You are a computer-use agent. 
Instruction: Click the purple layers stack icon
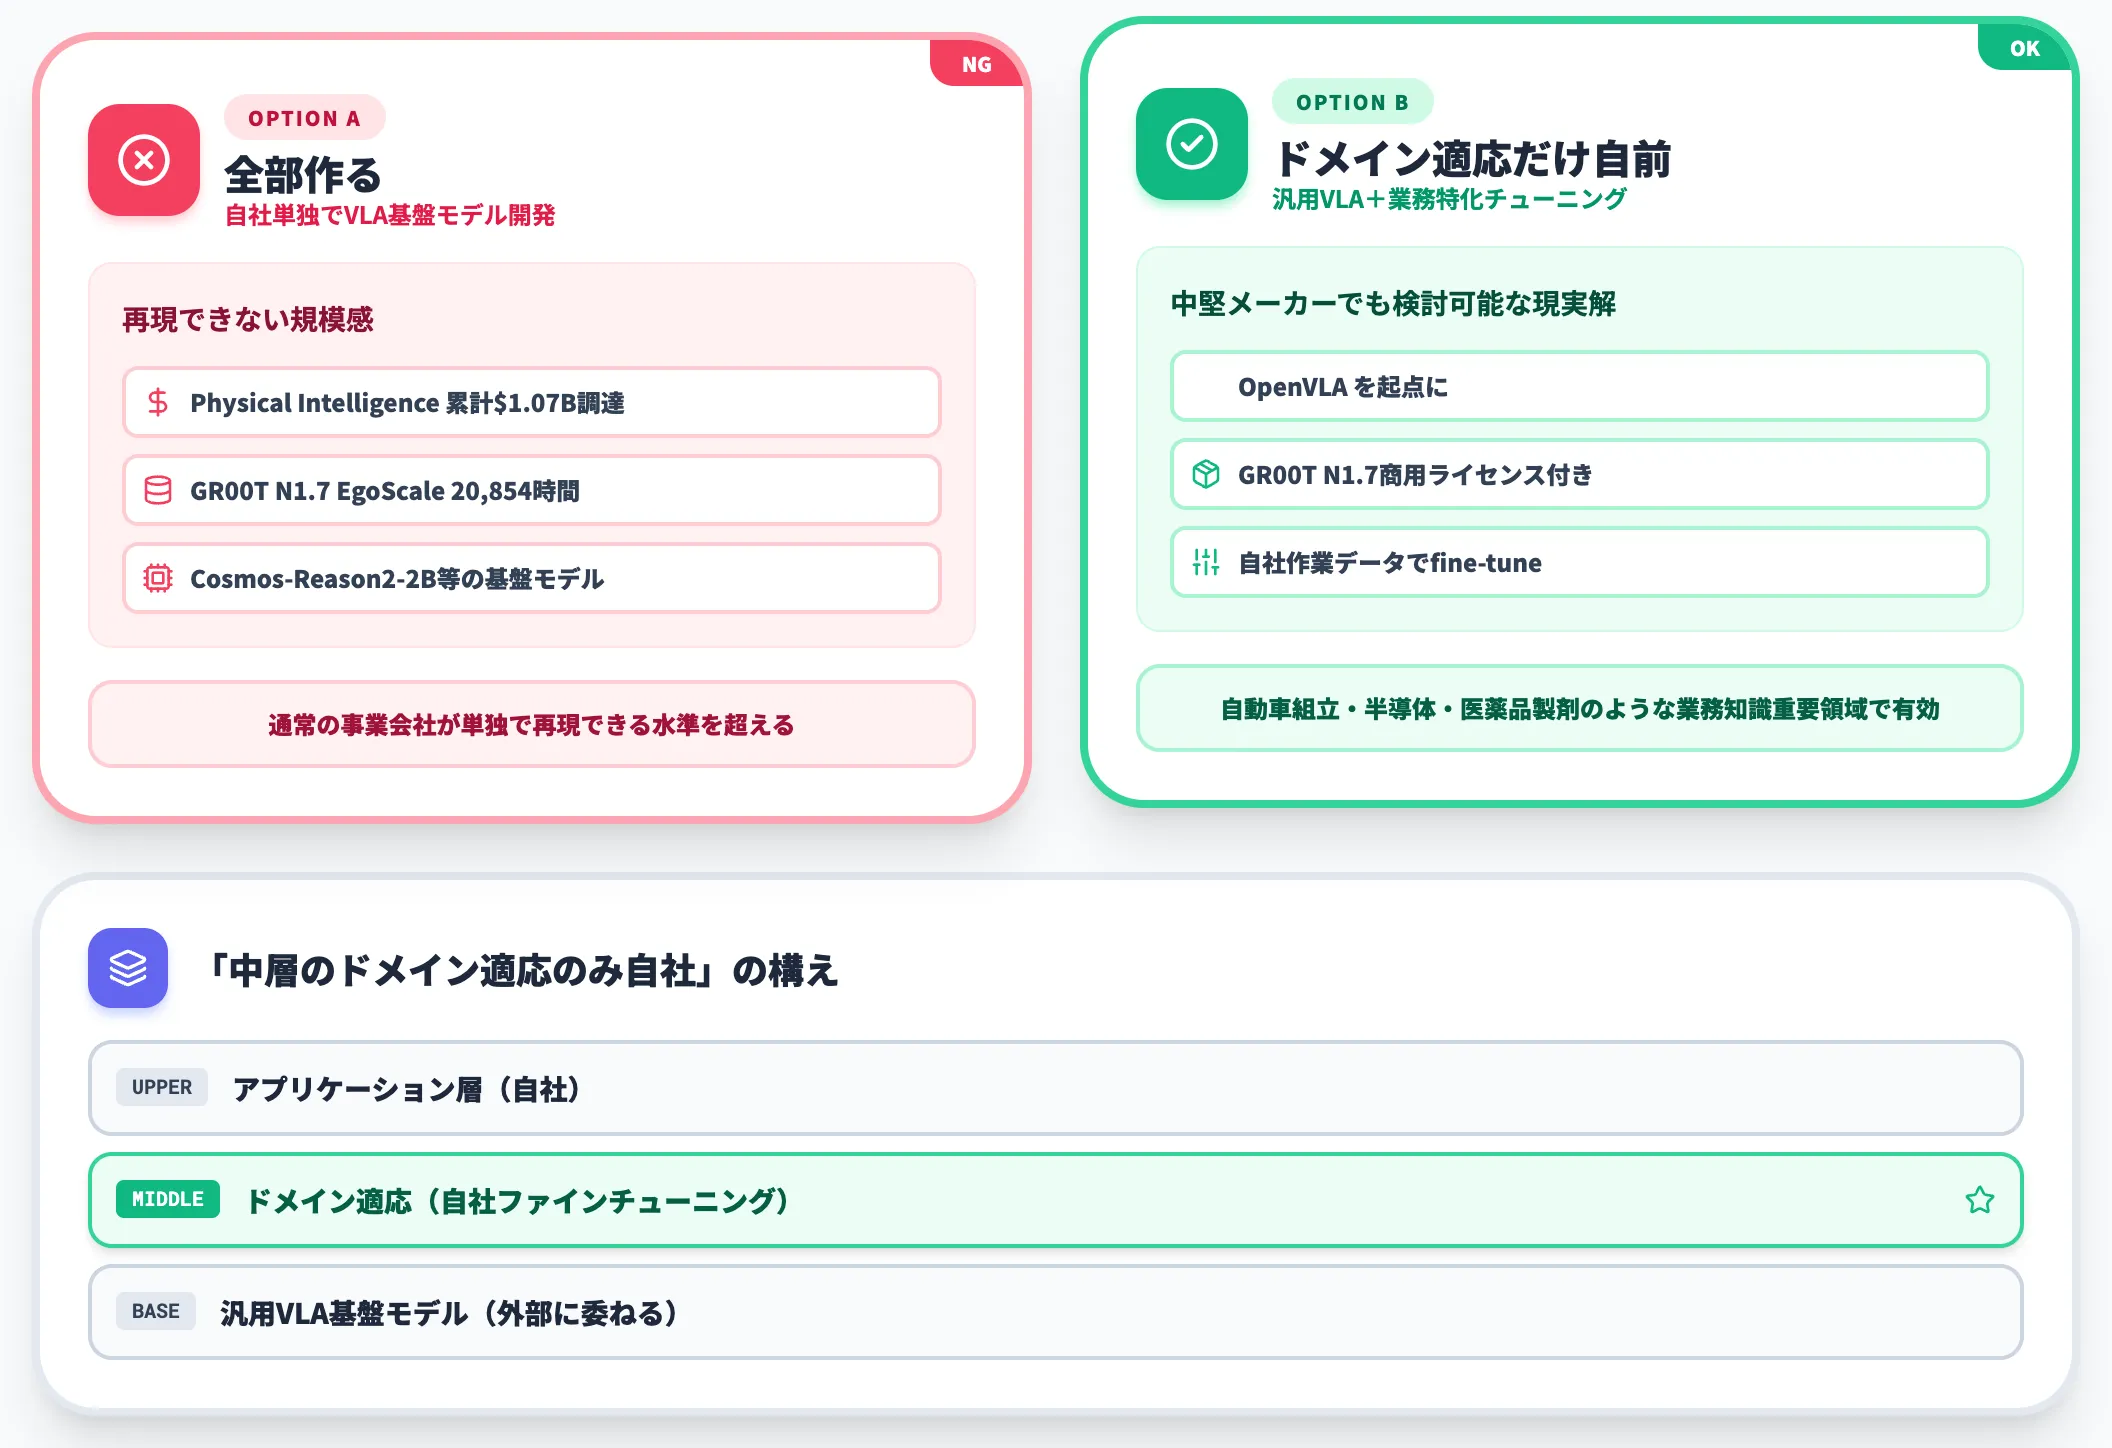point(128,968)
